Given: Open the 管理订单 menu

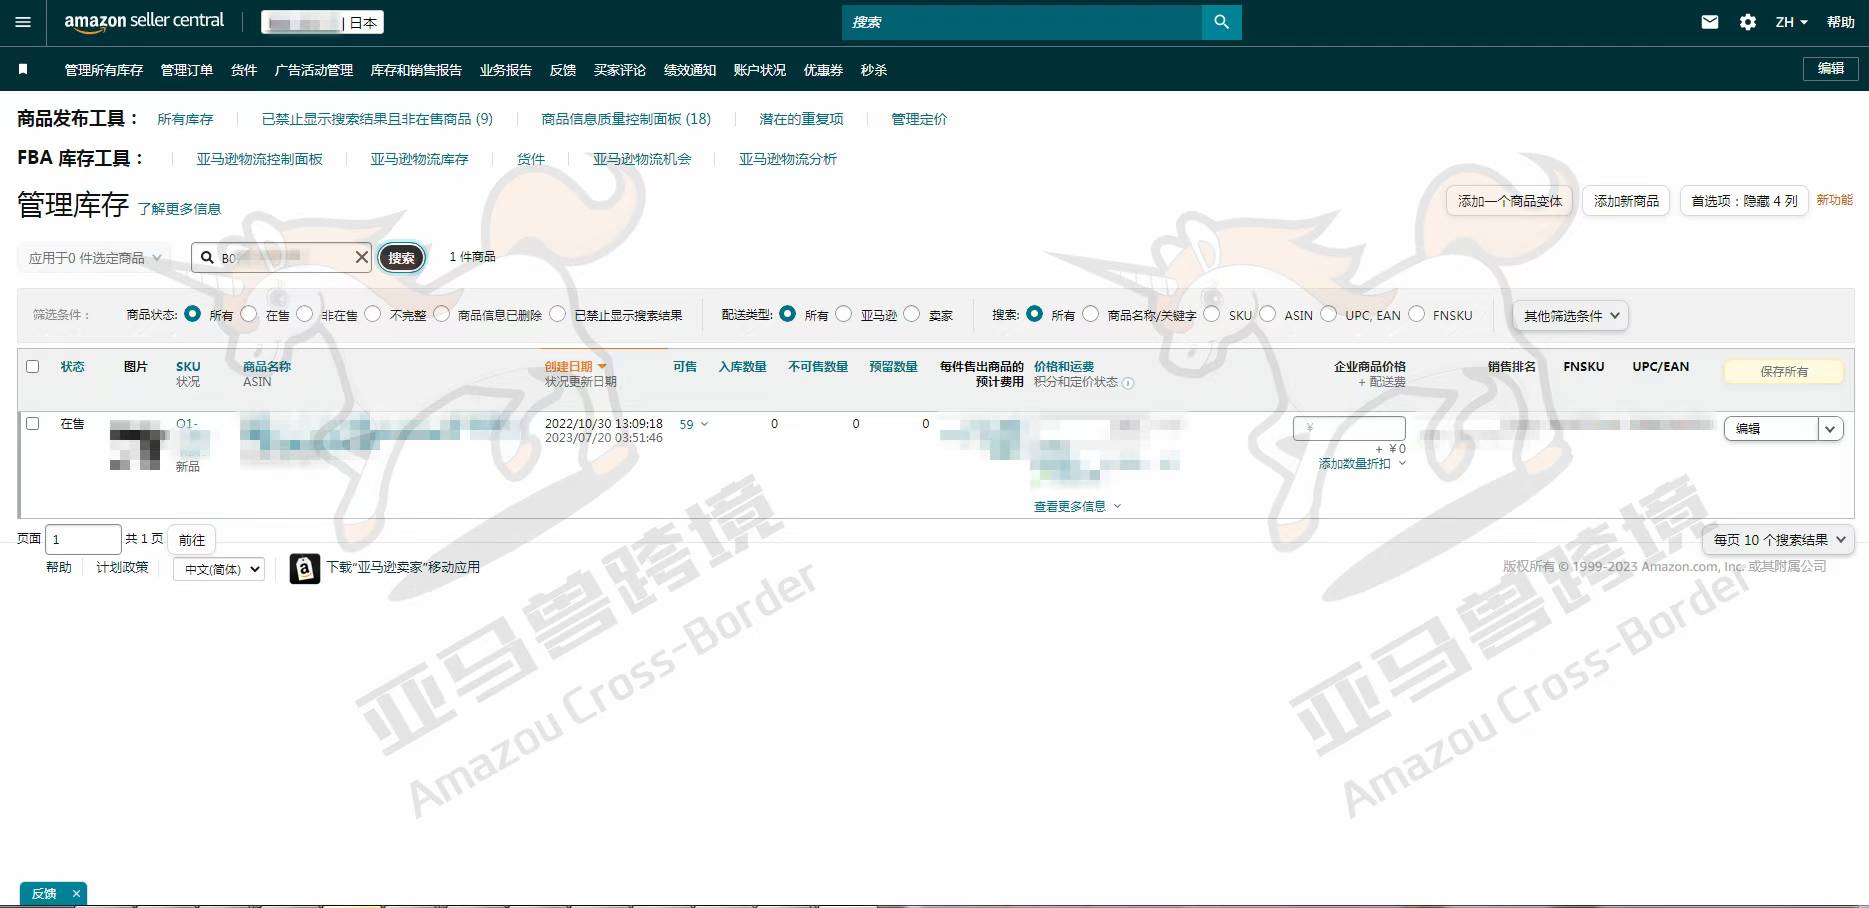Looking at the screenshot, I should click(x=187, y=70).
